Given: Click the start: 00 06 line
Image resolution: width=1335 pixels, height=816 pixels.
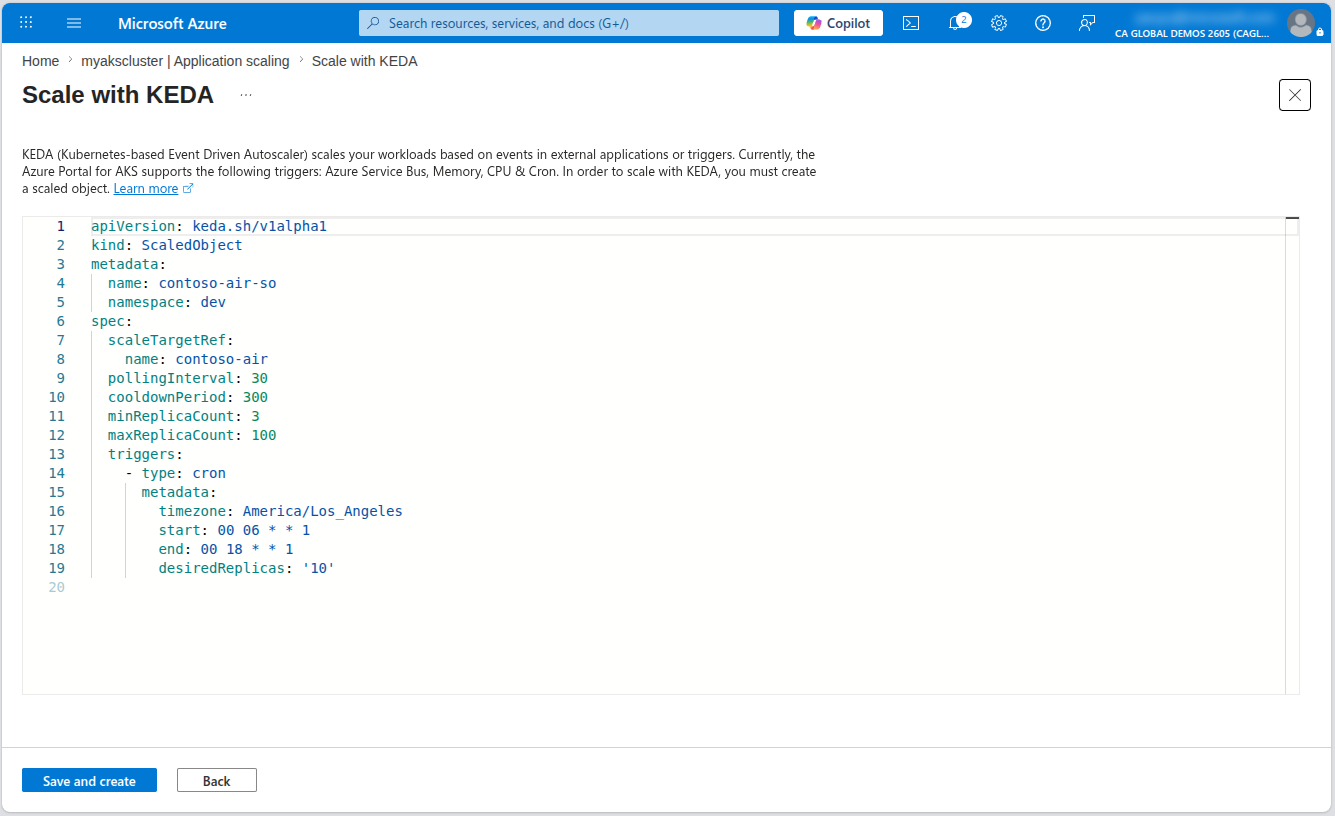Looking at the screenshot, I should click(x=234, y=530).
